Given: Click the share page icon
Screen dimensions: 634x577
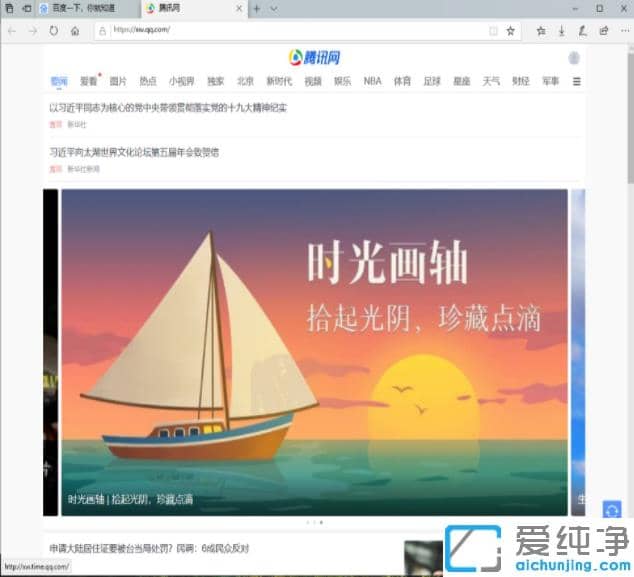Looking at the screenshot, I should coord(604,31).
